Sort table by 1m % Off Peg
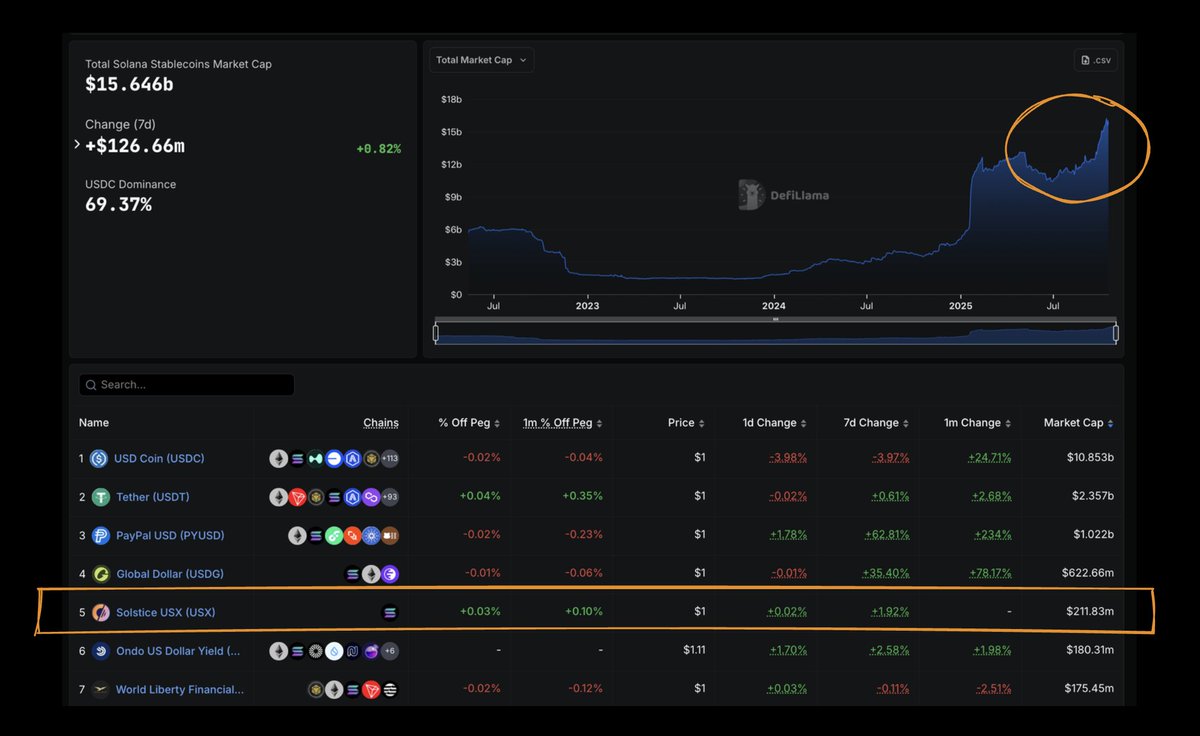1200x736 pixels. pos(563,423)
